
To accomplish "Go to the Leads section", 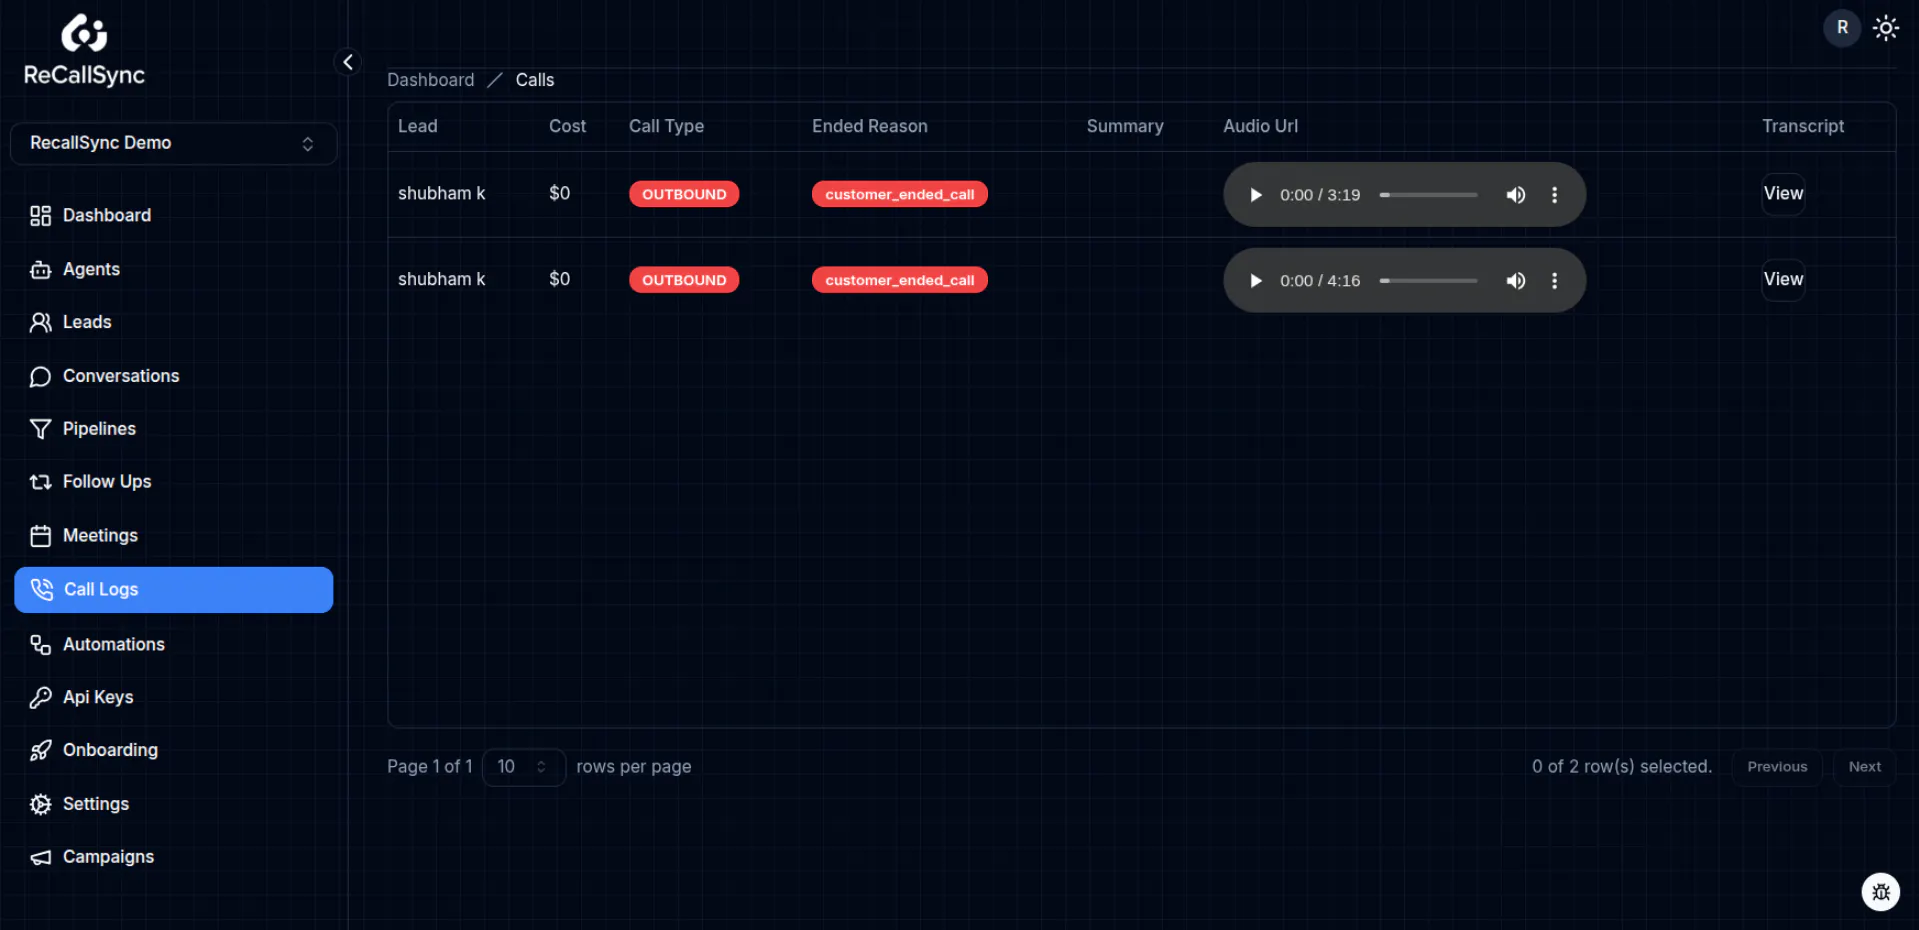I will [x=173, y=322].
